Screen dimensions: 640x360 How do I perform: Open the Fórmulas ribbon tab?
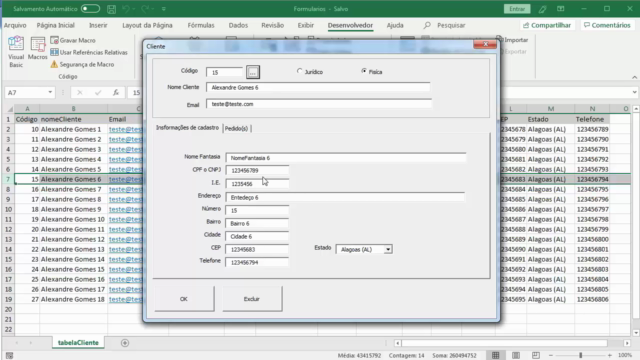point(201,25)
